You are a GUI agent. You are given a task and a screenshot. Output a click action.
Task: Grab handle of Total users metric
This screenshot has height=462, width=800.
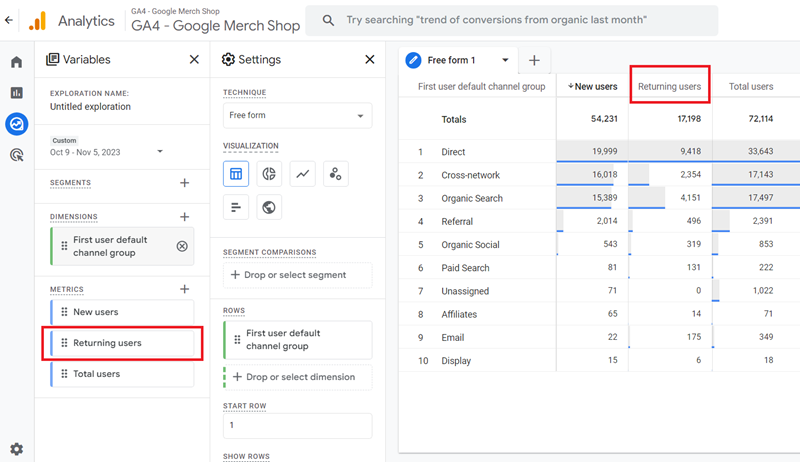[64, 374]
